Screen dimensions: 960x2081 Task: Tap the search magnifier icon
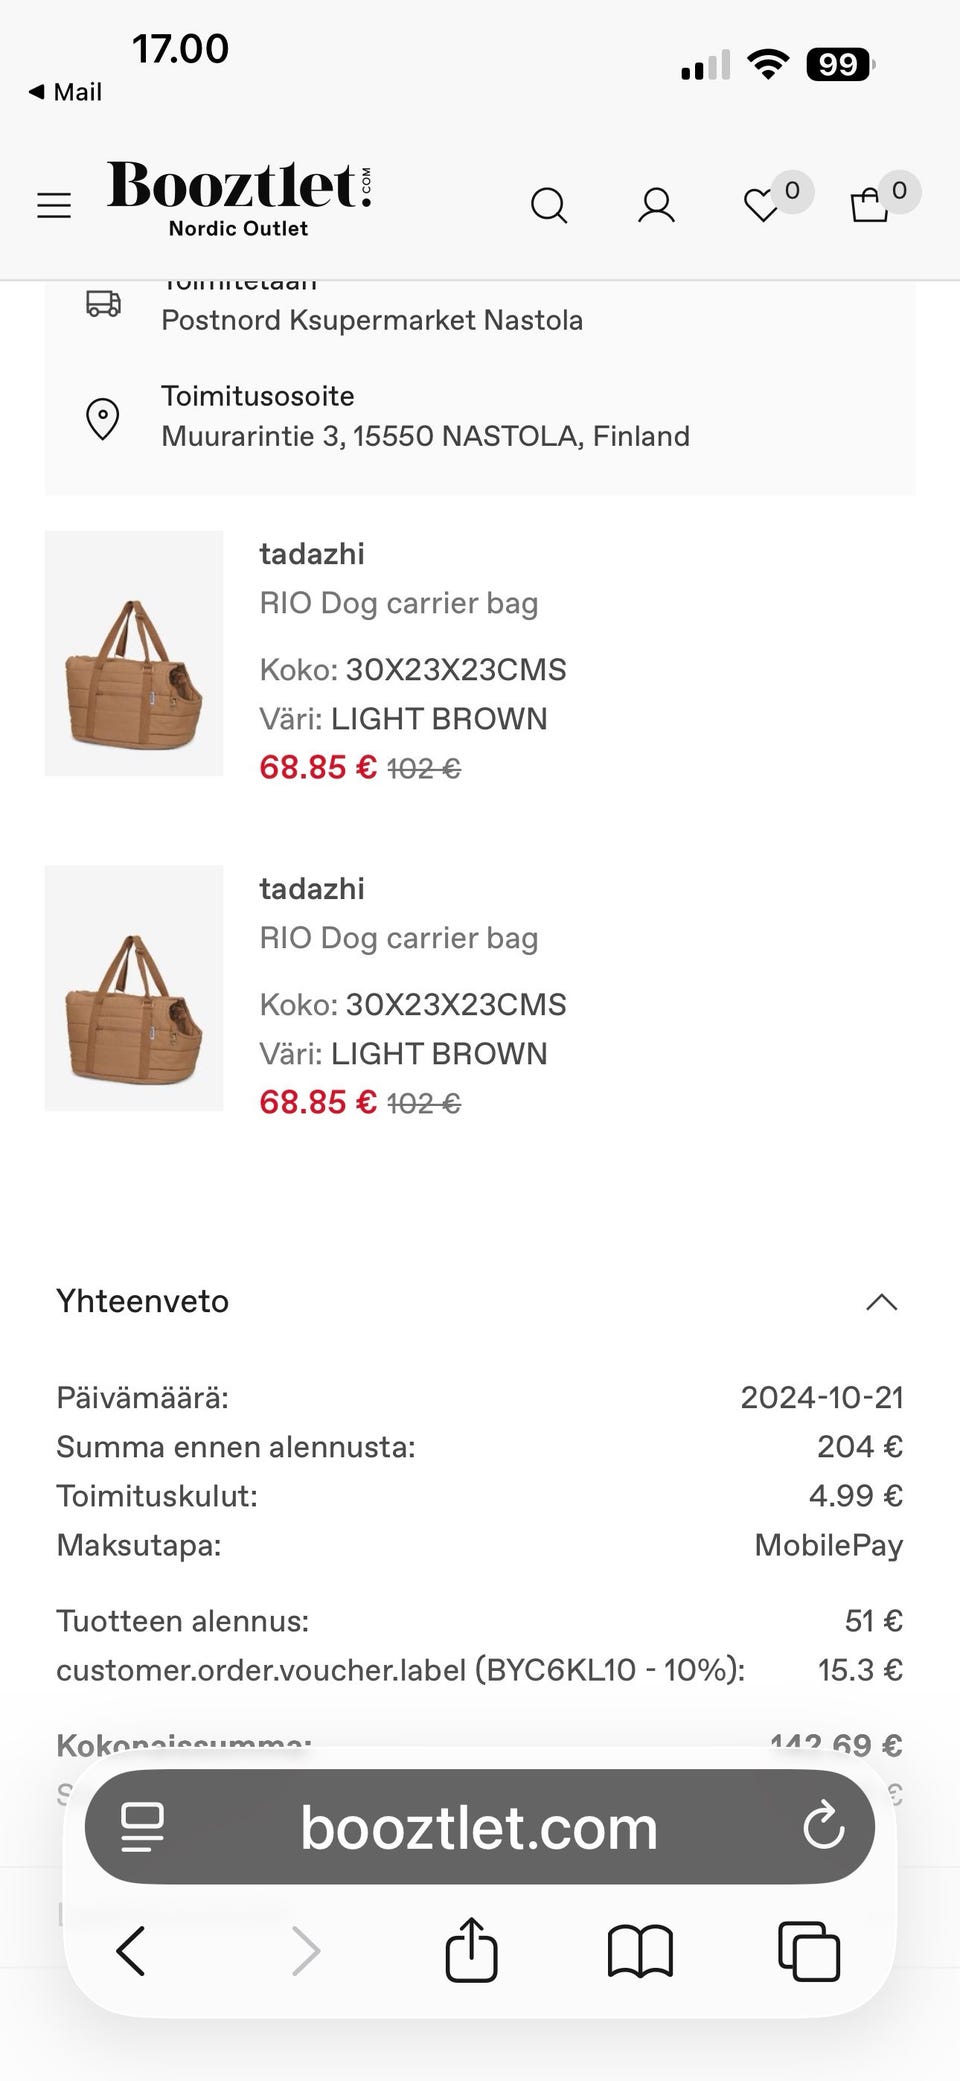coord(548,205)
